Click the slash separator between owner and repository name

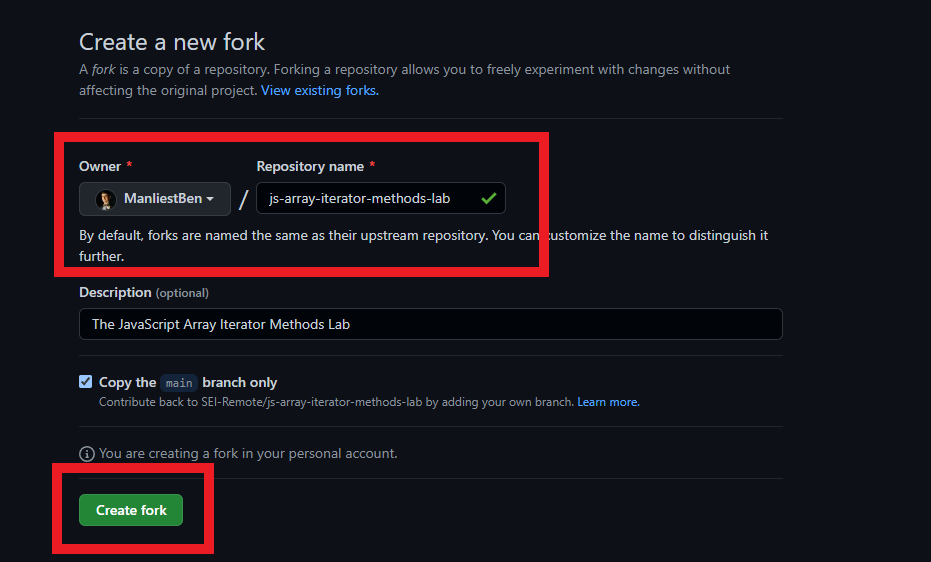pos(243,199)
